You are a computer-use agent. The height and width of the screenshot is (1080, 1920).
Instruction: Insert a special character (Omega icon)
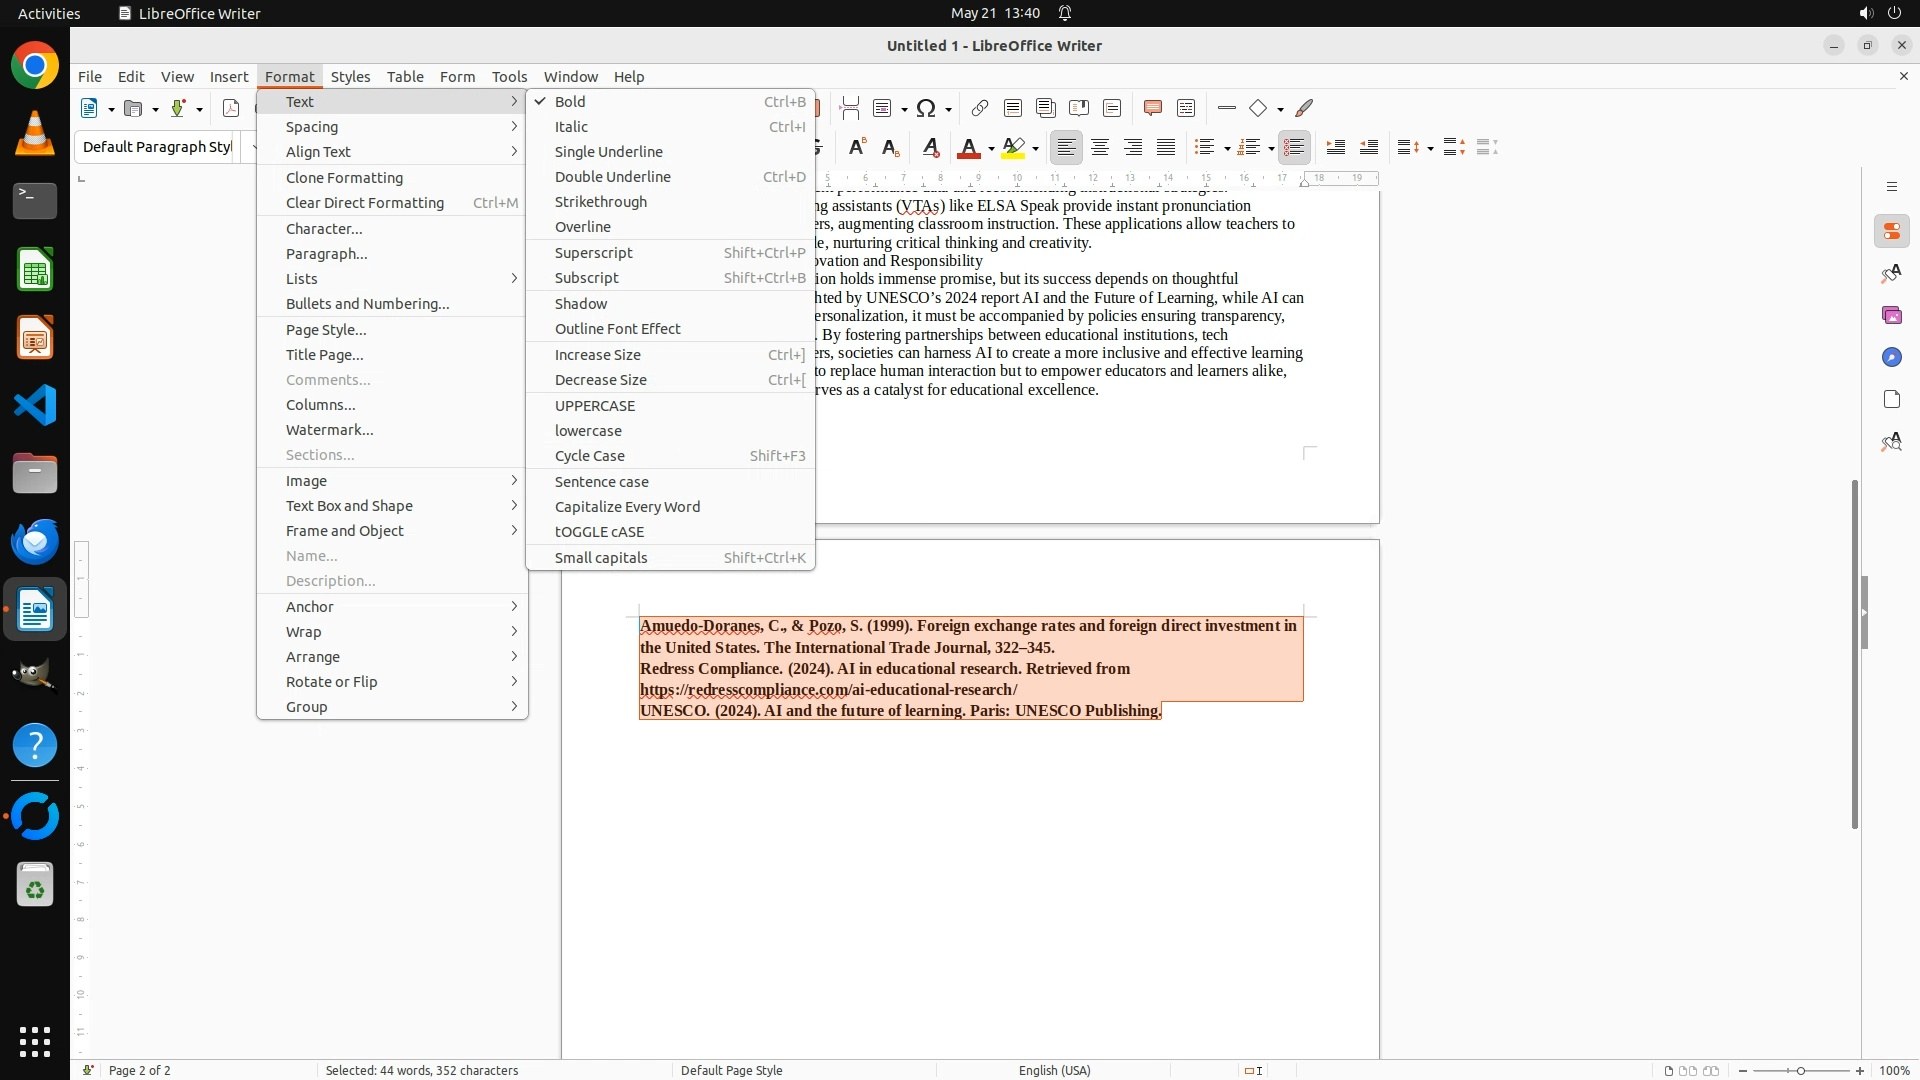[x=926, y=108]
